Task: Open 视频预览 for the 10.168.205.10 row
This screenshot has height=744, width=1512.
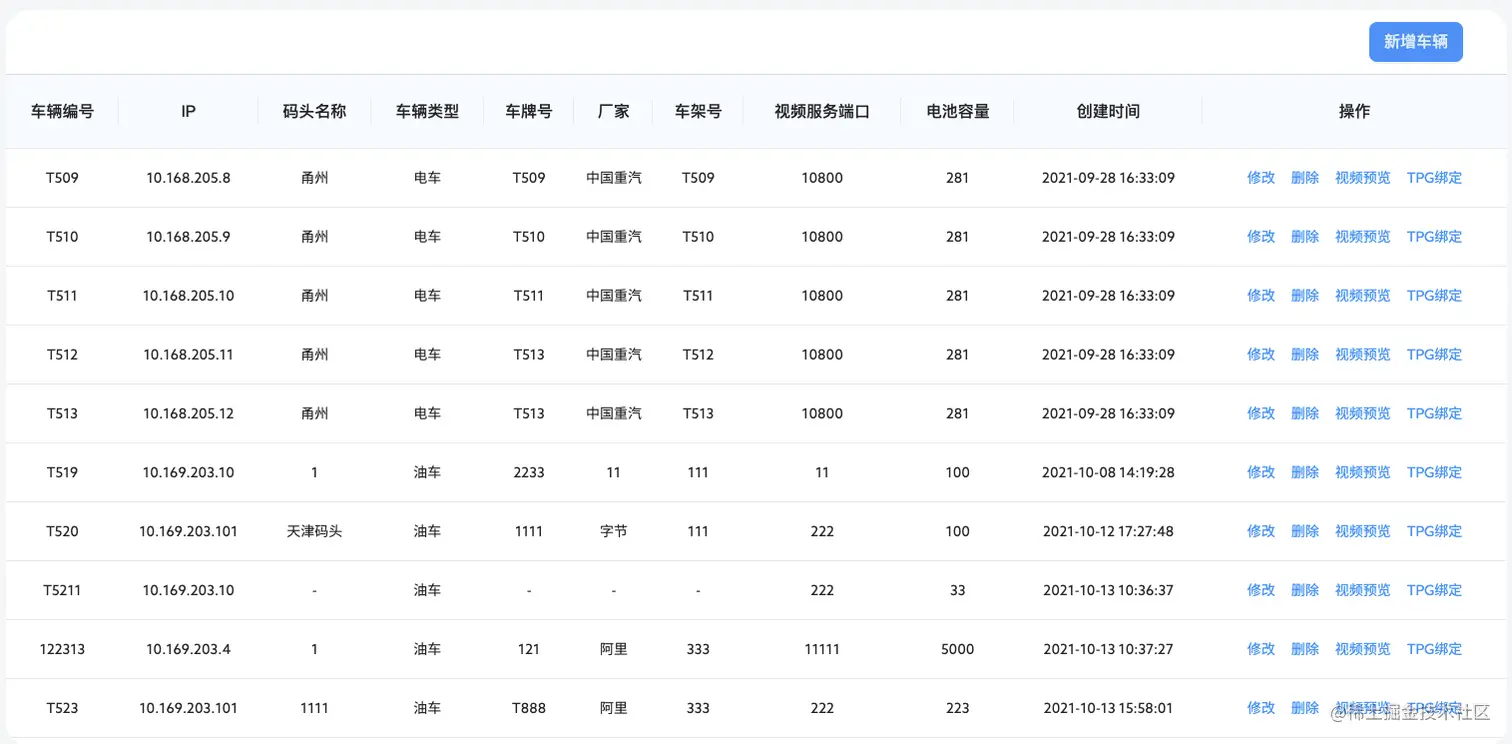Action: [x=1363, y=296]
